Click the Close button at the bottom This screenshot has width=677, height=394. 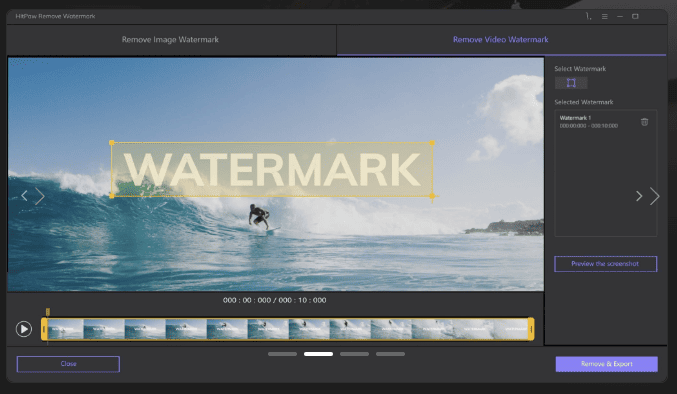(68, 364)
